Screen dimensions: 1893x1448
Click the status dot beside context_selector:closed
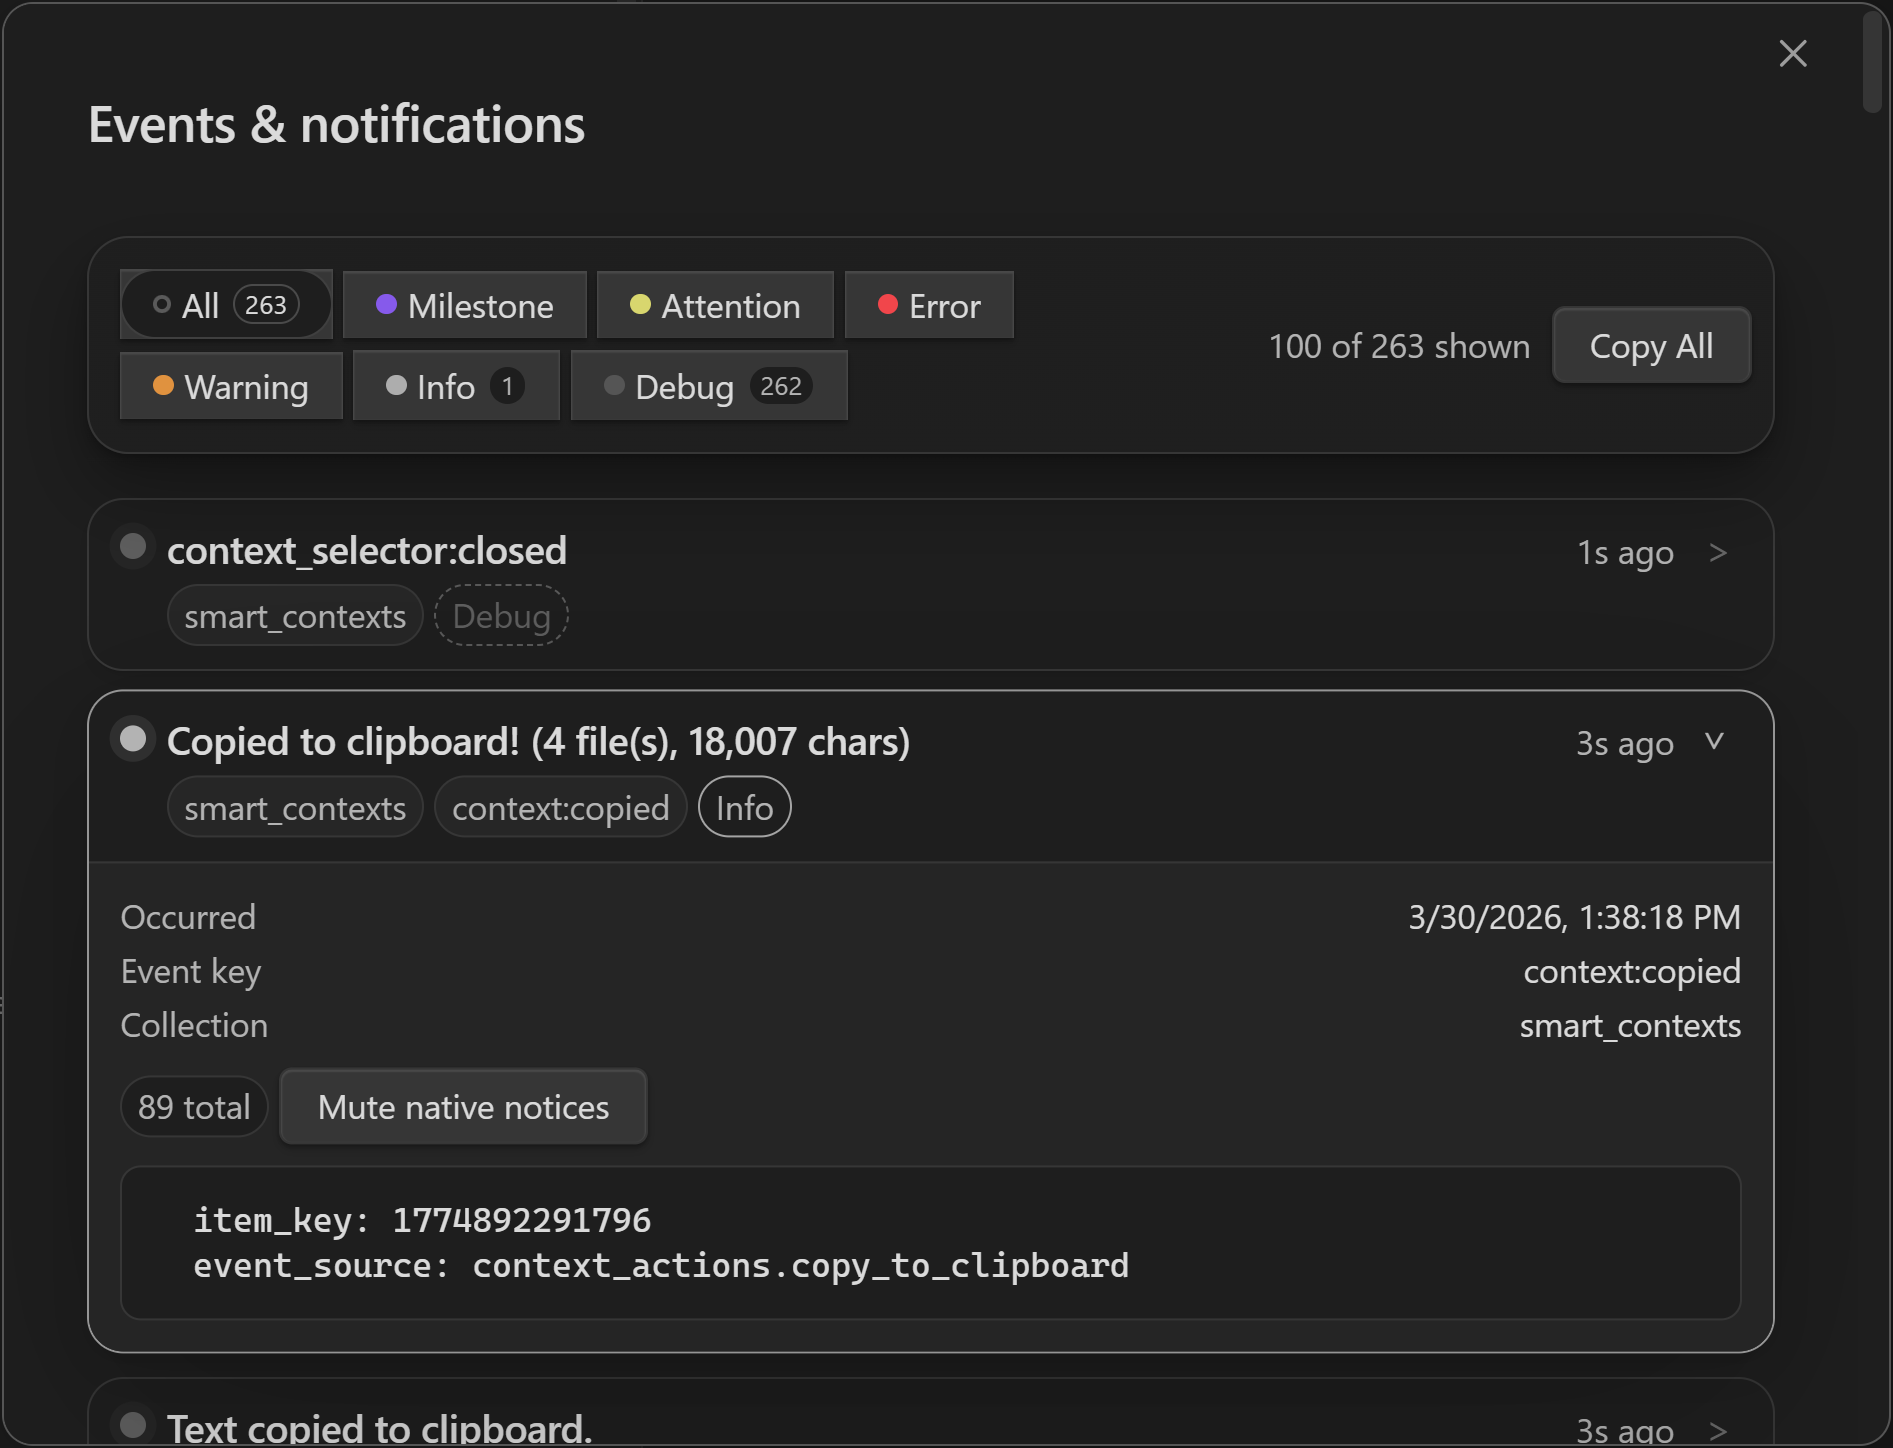(133, 547)
